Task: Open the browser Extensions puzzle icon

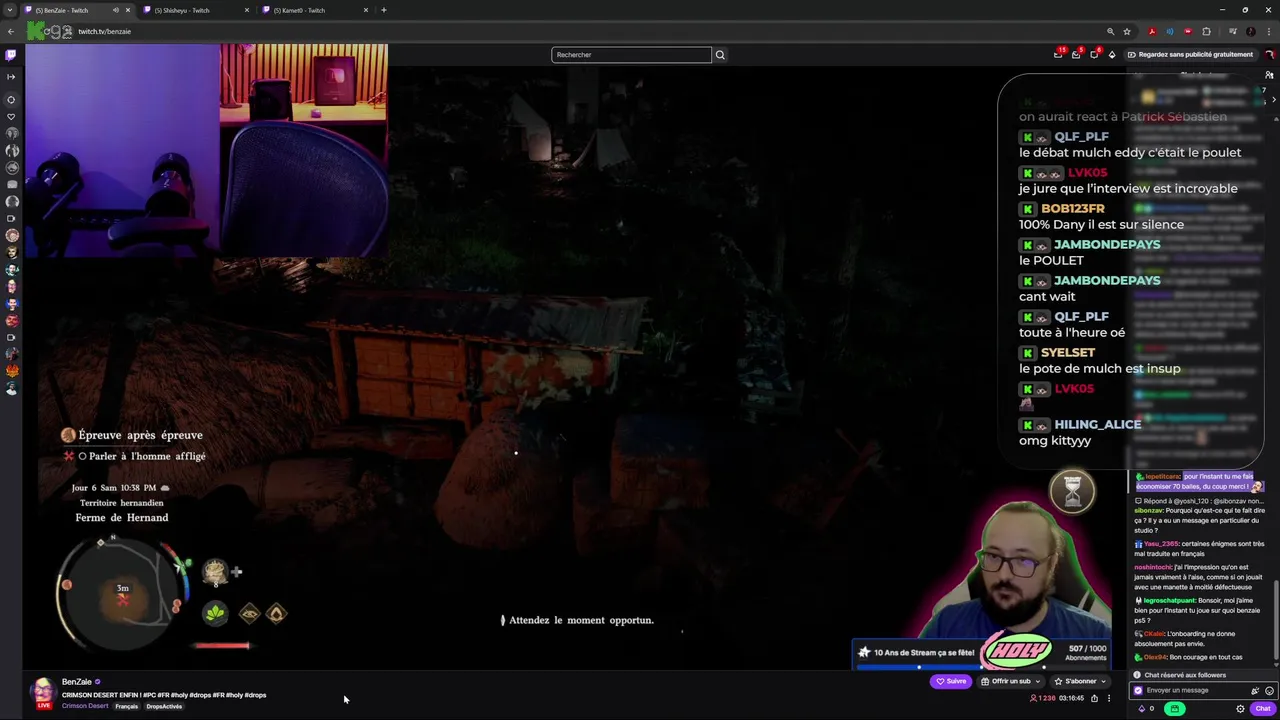Action: pos(1206,31)
